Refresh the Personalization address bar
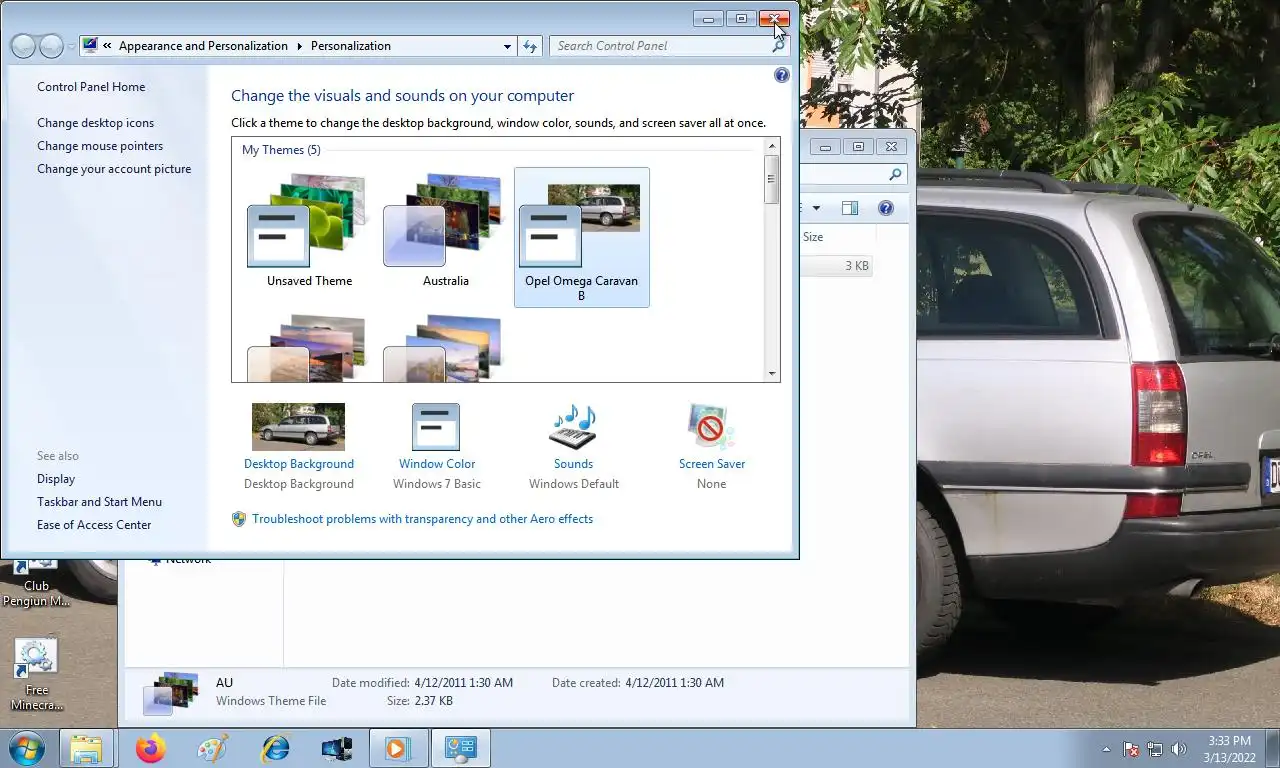 tap(530, 46)
